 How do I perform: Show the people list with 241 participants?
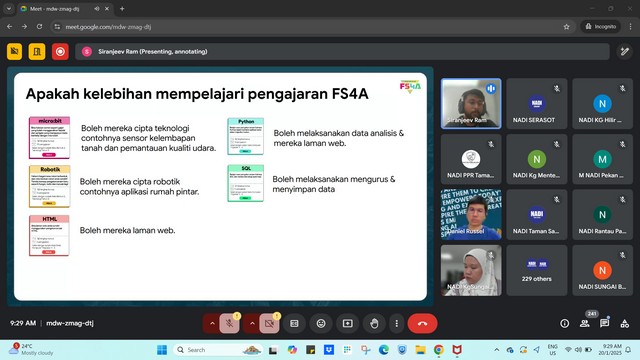585,323
